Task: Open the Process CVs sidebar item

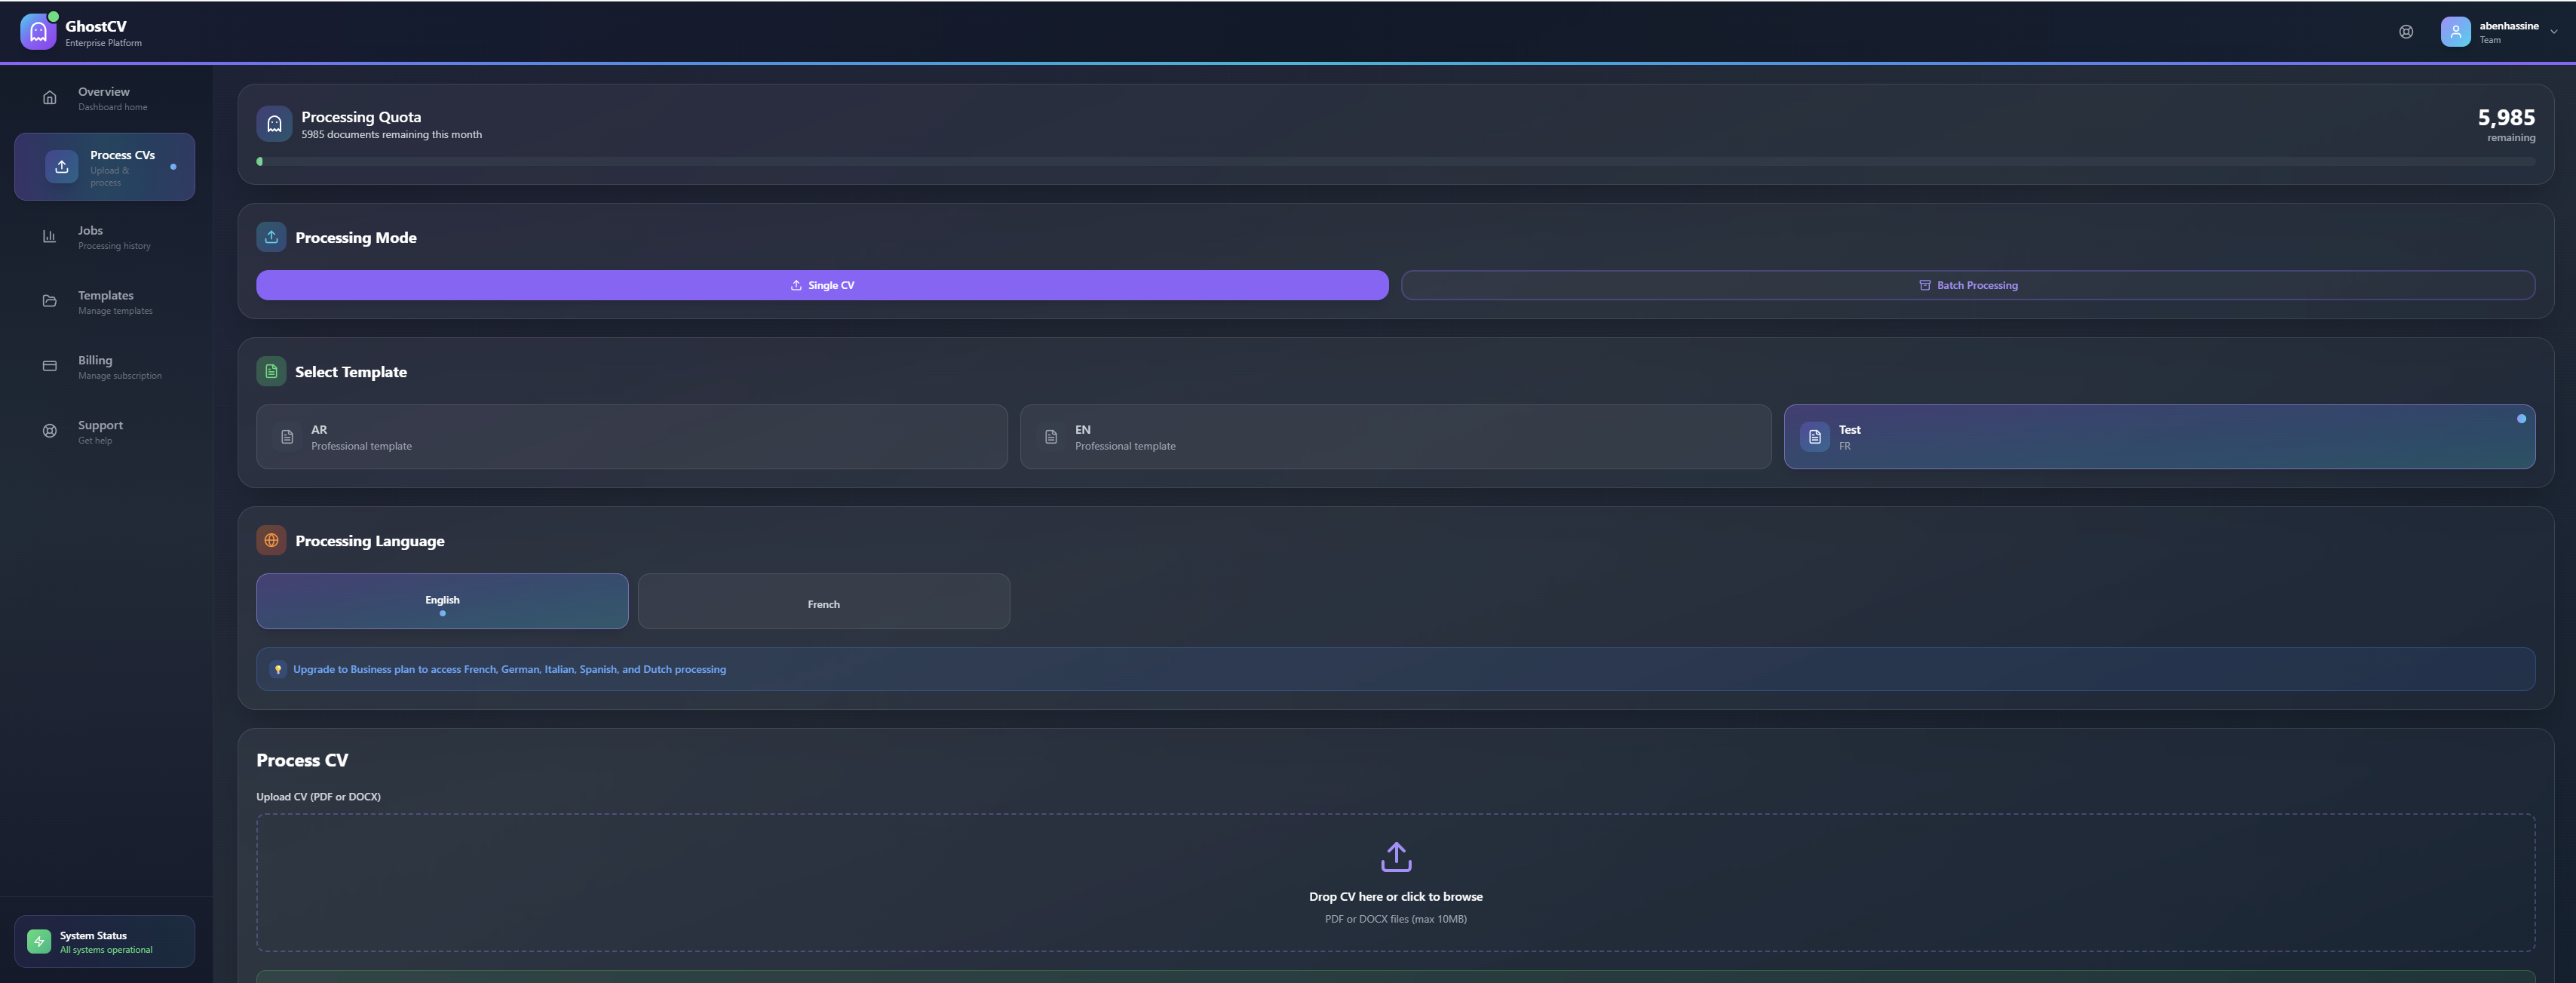Action: coord(105,167)
